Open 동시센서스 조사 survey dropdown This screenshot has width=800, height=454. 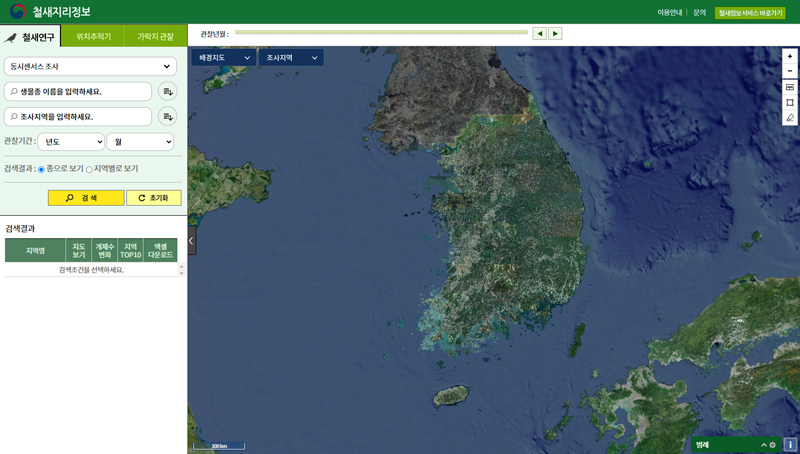click(x=90, y=66)
